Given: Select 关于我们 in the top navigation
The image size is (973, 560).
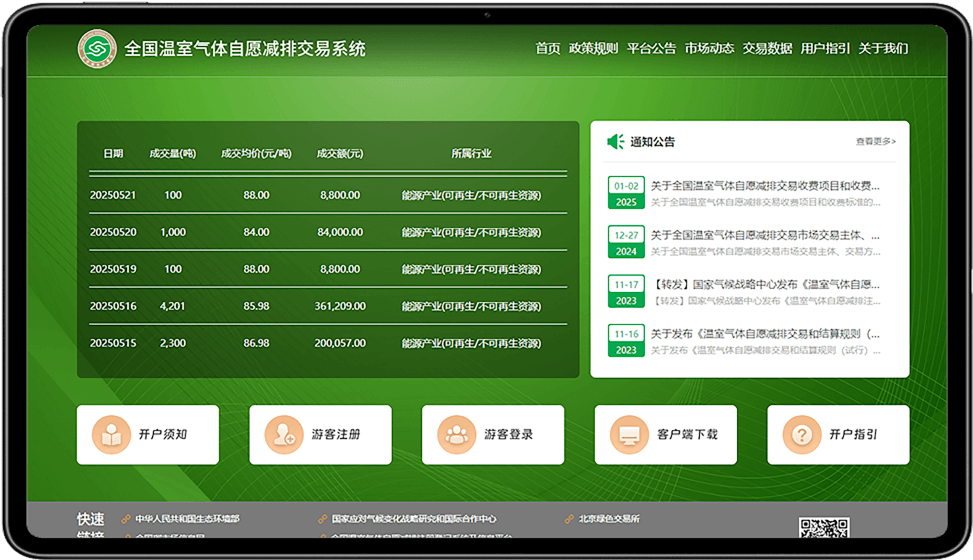Looking at the screenshot, I should tap(883, 48).
